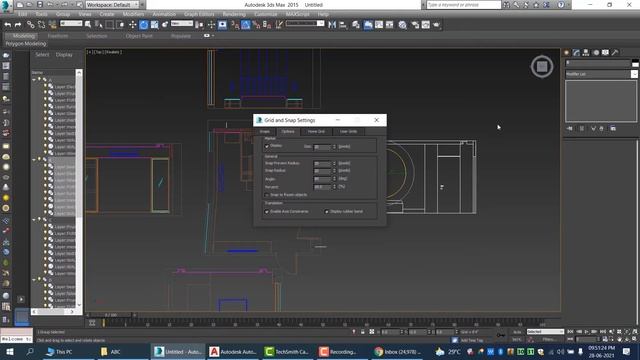Enable Snap to frozen objects checkbox
Viewport: 640px width, 360px height.
[267, 195]
